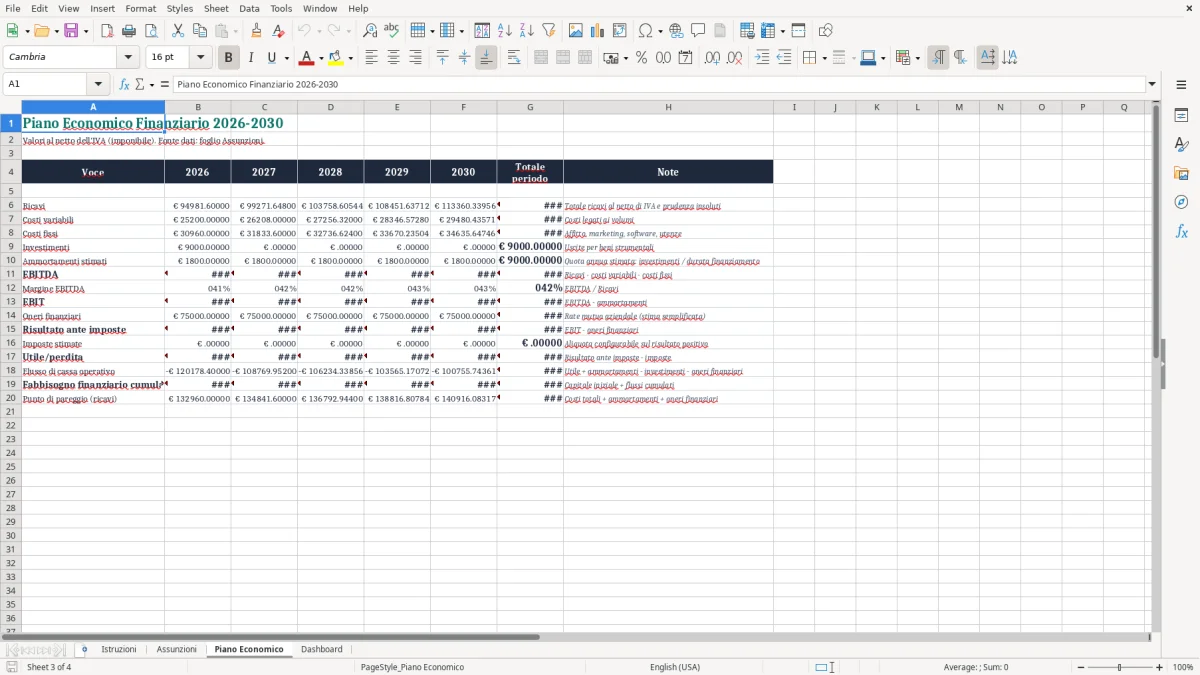The width and height of the screenshot is (1200, 675).
Task: Toggle Align Right
Action: (x=415, y=58)
